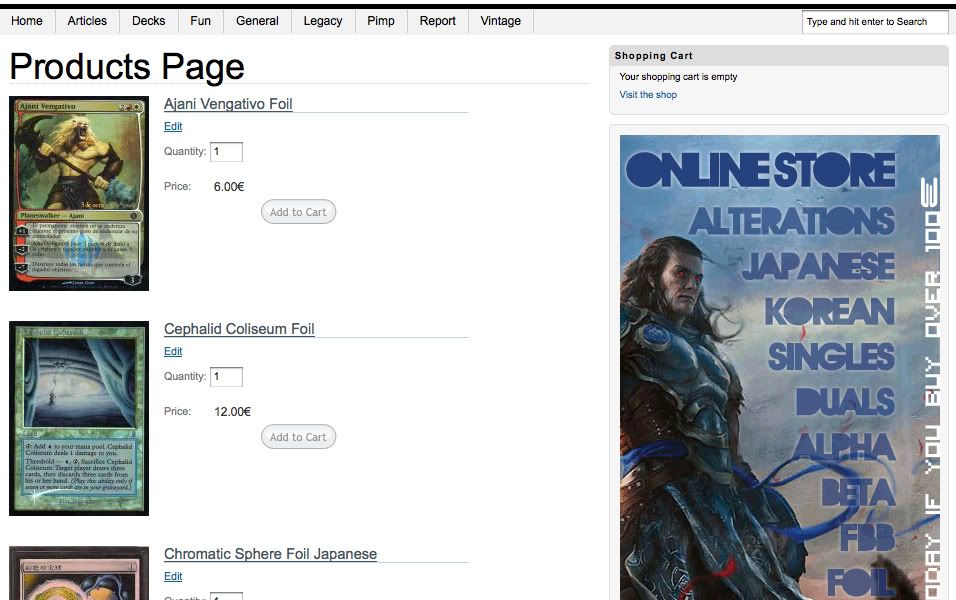Add Ajani Vengativo Foil to cart
This screenshot has height=600, width=956.
(x=298, y=212)
